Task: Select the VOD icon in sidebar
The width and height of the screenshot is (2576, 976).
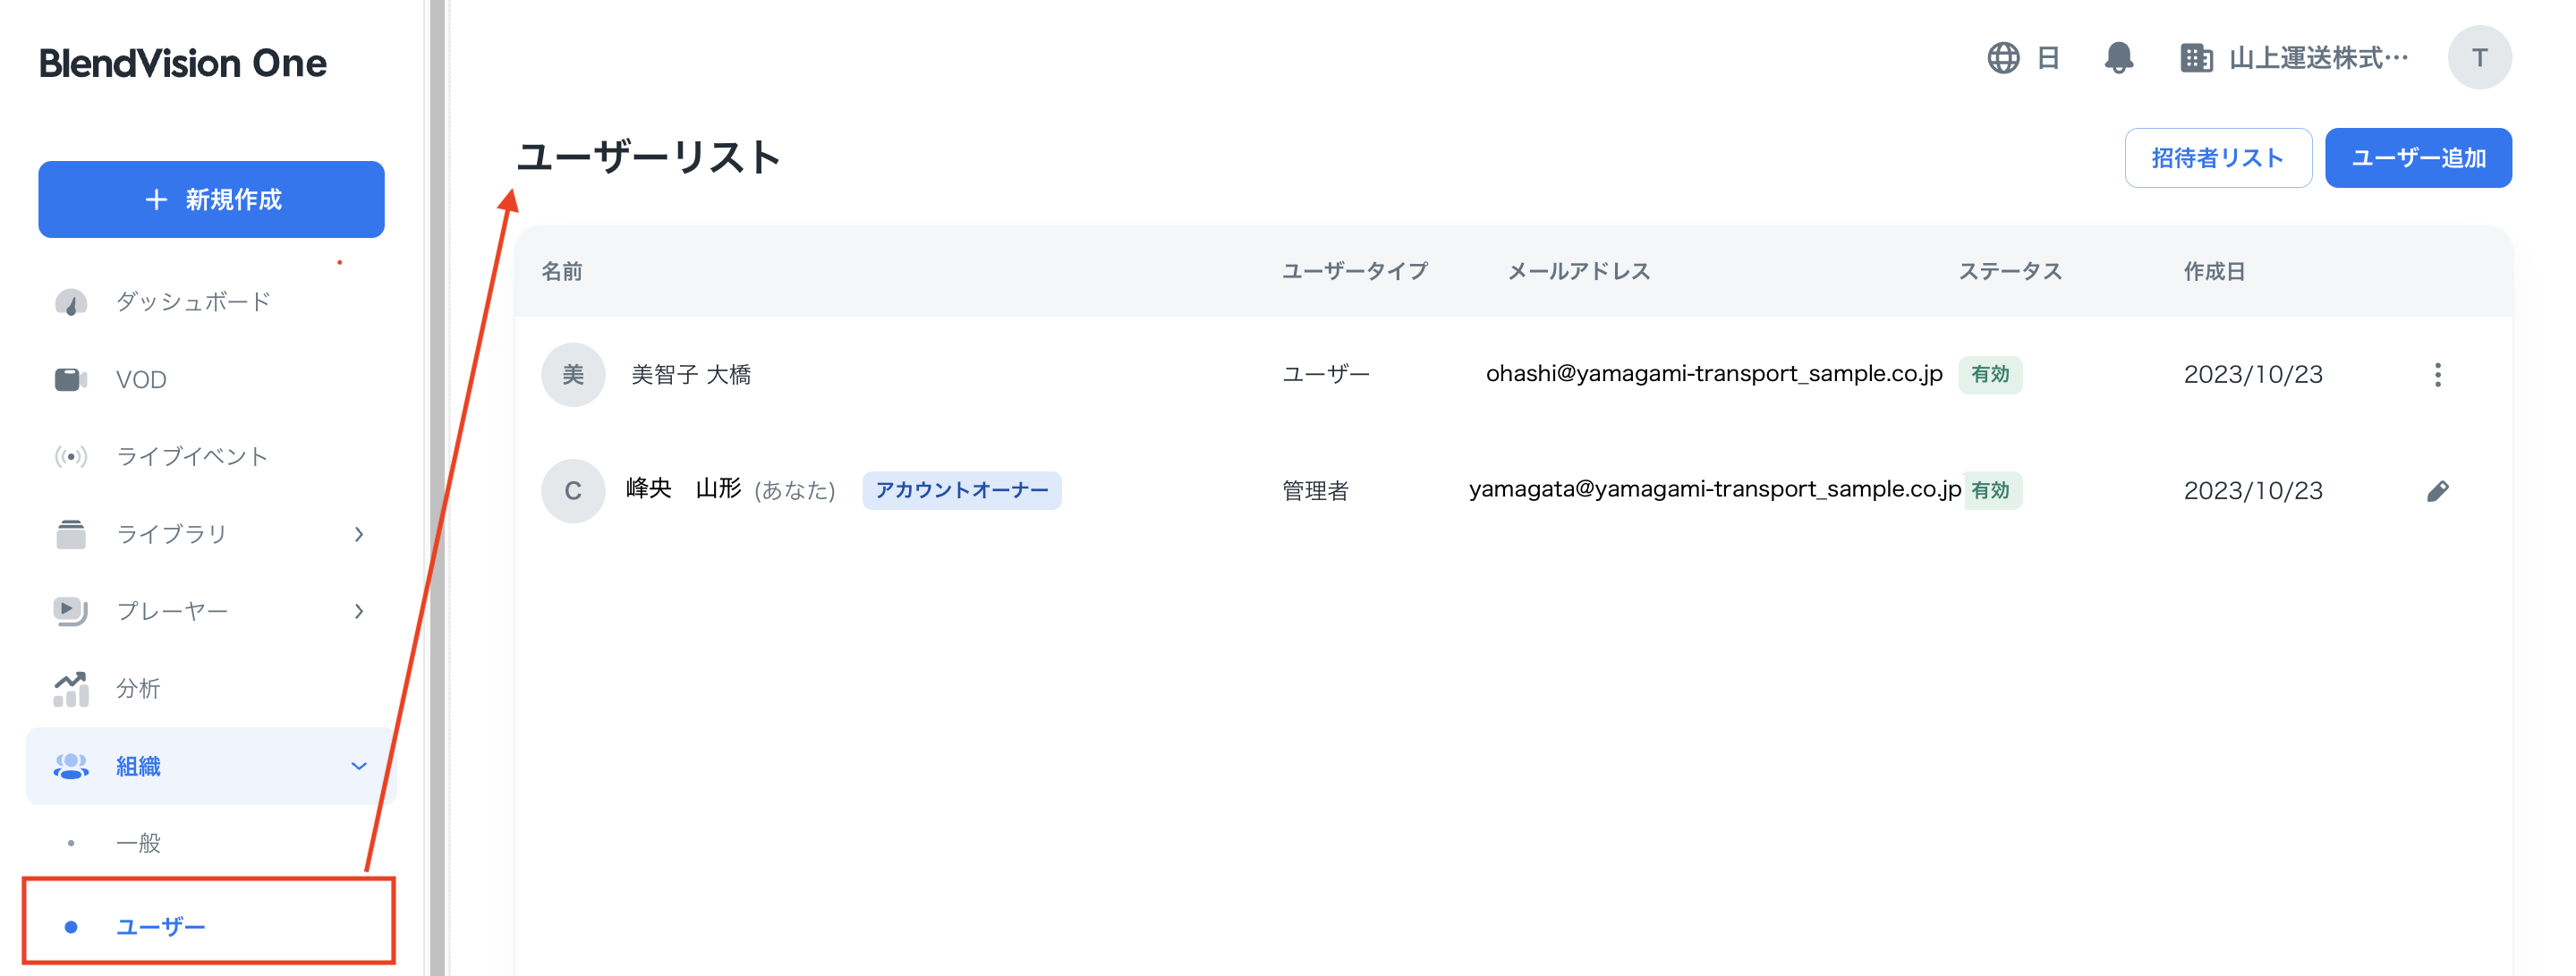Action: click(70, 379)
